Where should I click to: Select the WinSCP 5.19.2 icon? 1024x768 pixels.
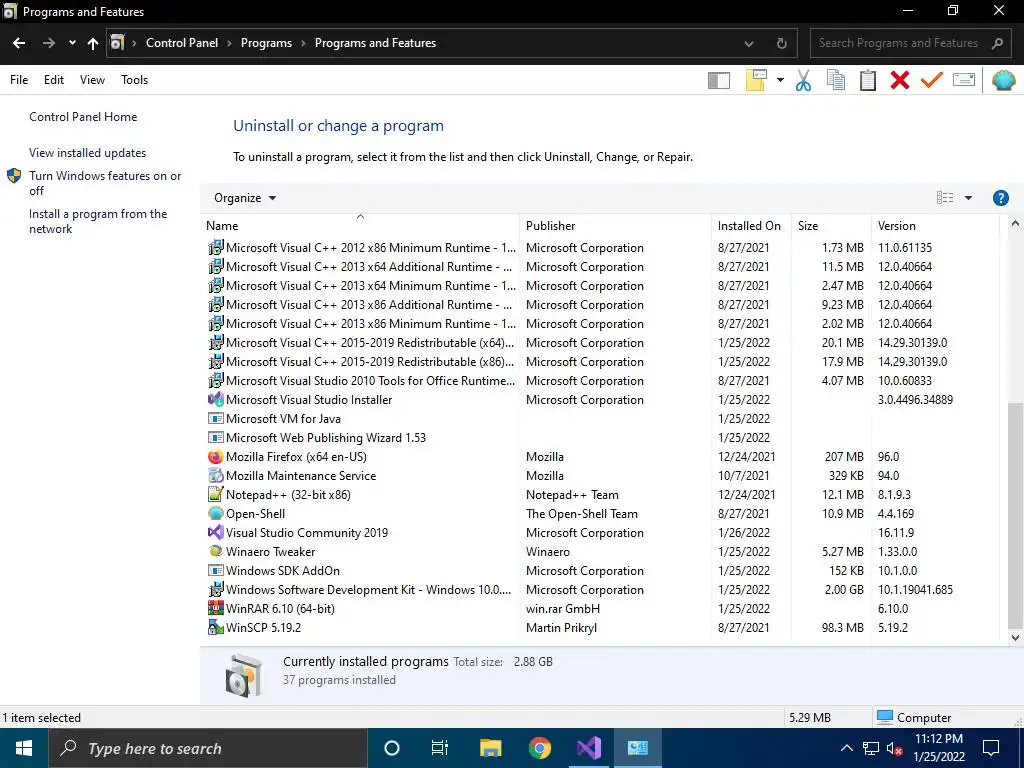tap(216, 628)
